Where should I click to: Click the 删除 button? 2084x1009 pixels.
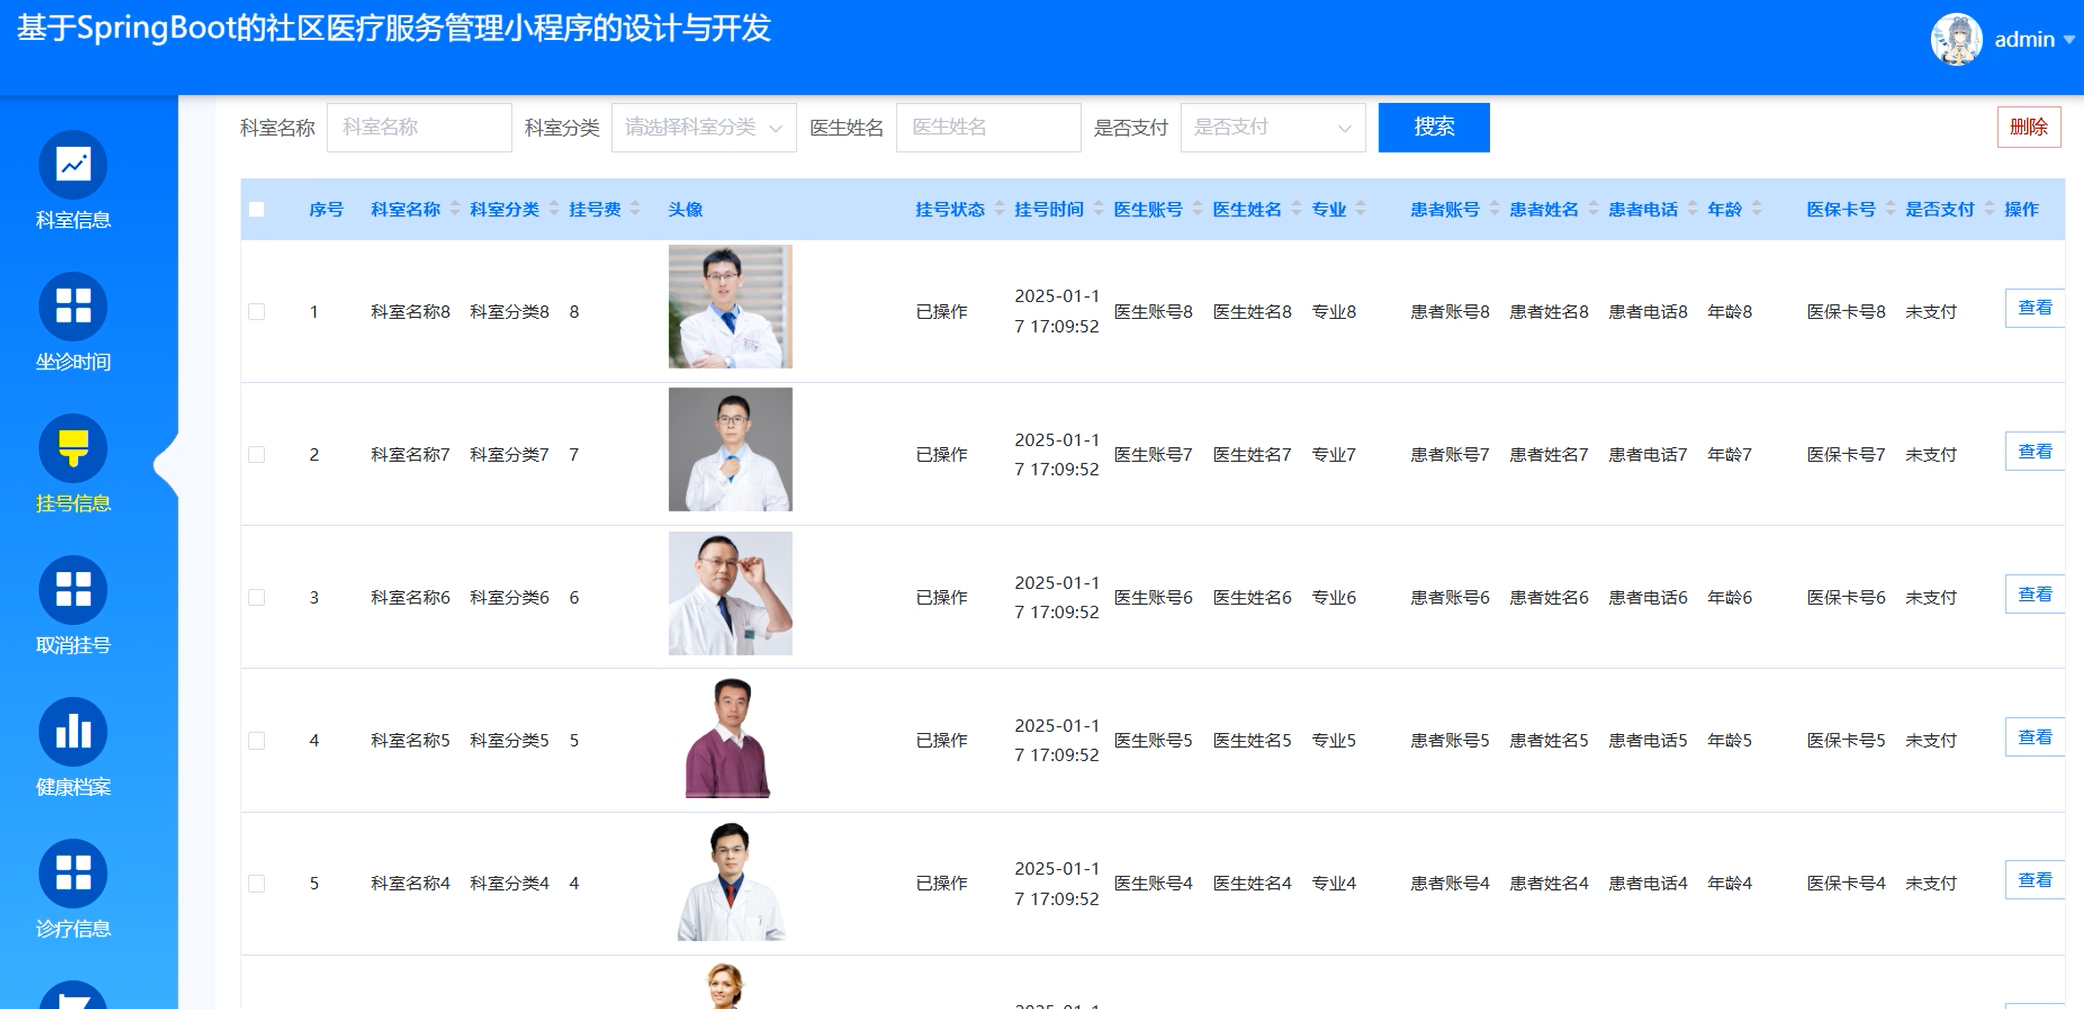(2029, 127)
